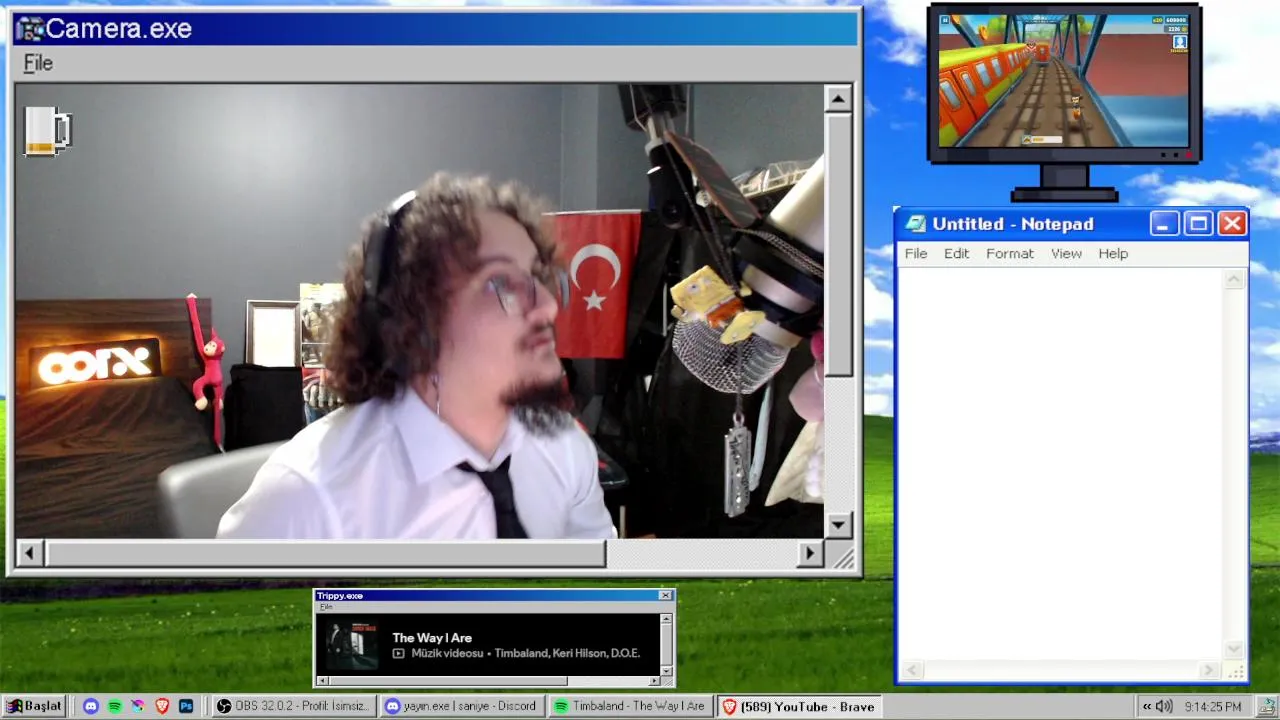Click the vertical scrollbar thumb in Camera.exe
The height and width of the screenshot is (720, 1280).
[x=838, y=244]
